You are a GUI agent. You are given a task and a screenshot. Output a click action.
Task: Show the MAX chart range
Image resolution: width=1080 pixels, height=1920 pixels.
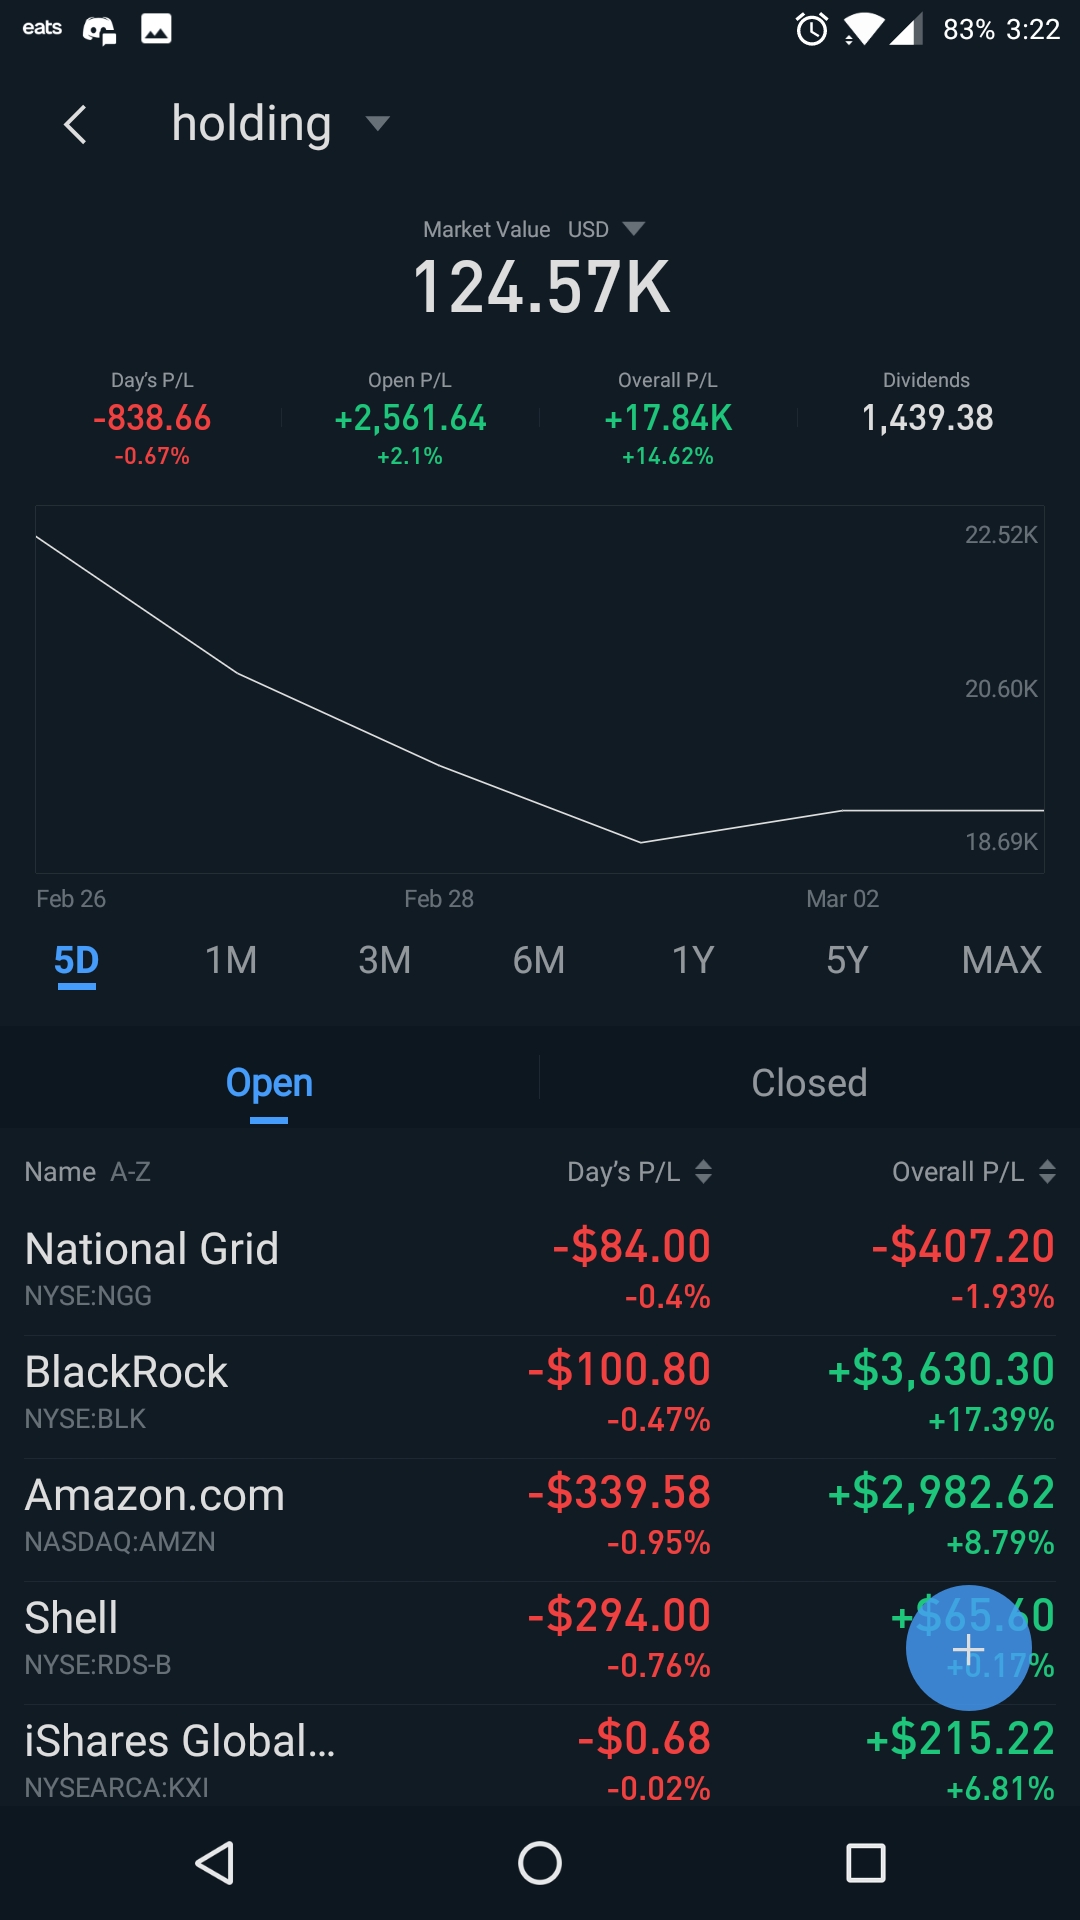pyautogui.click(x=1001, y=960)
